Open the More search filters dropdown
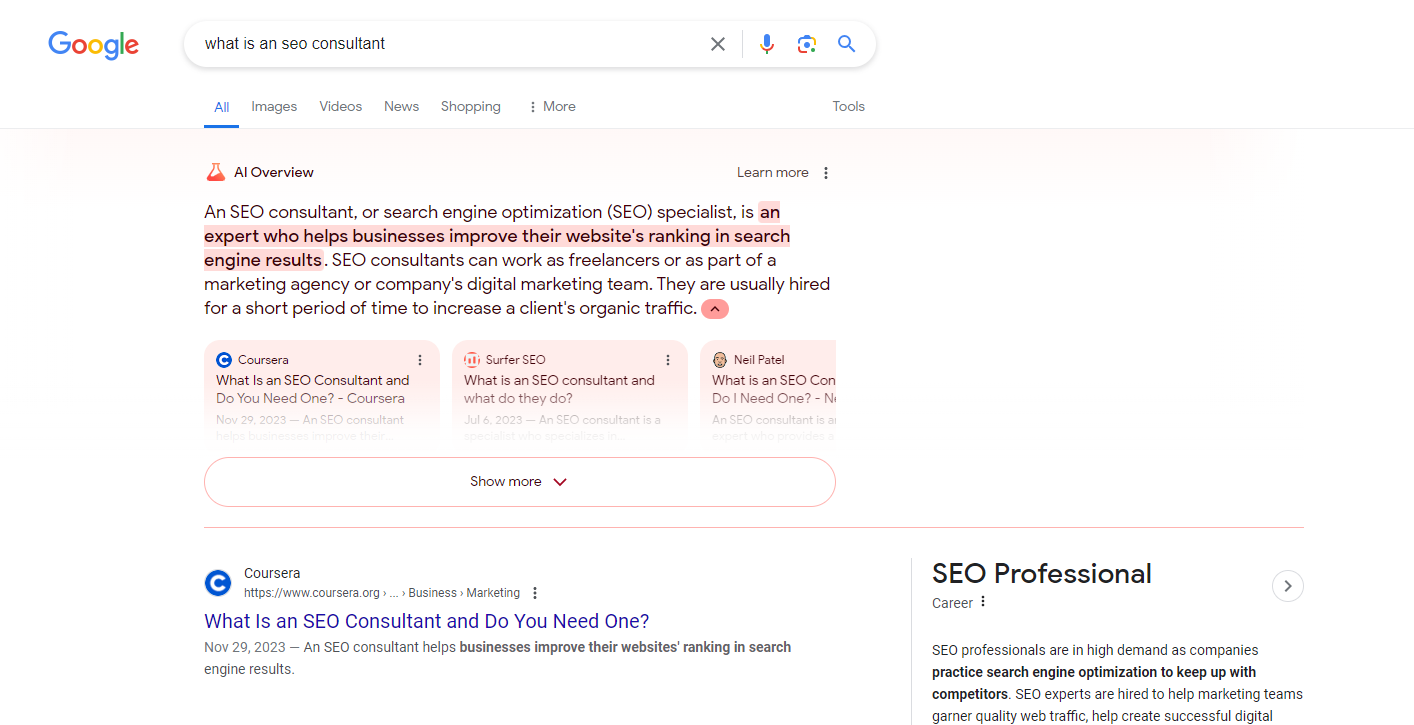 click(551, 106)
